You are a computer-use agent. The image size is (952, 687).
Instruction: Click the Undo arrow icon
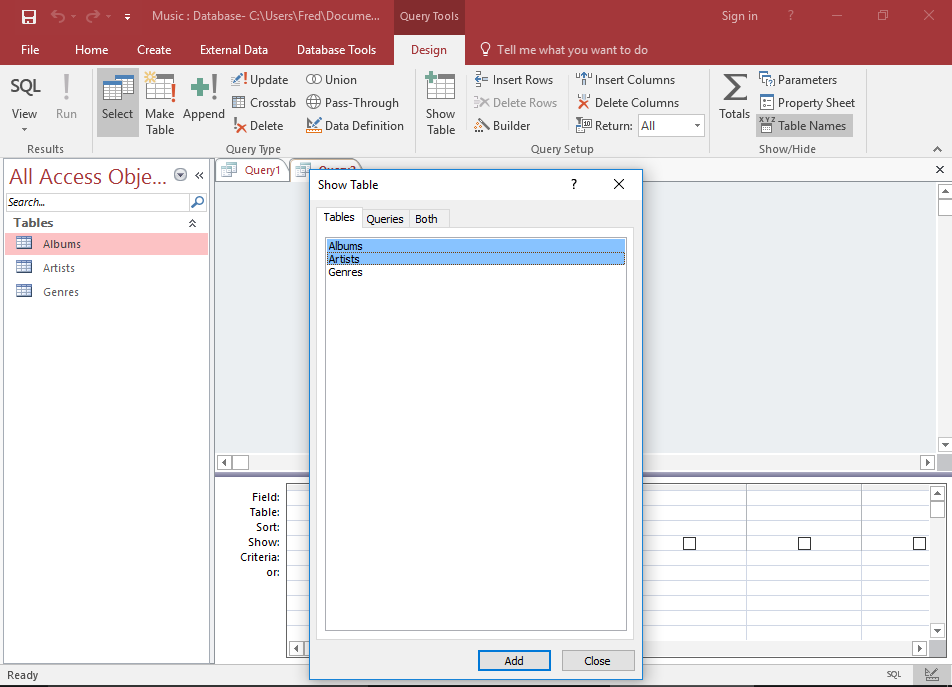tap(58, 16)
